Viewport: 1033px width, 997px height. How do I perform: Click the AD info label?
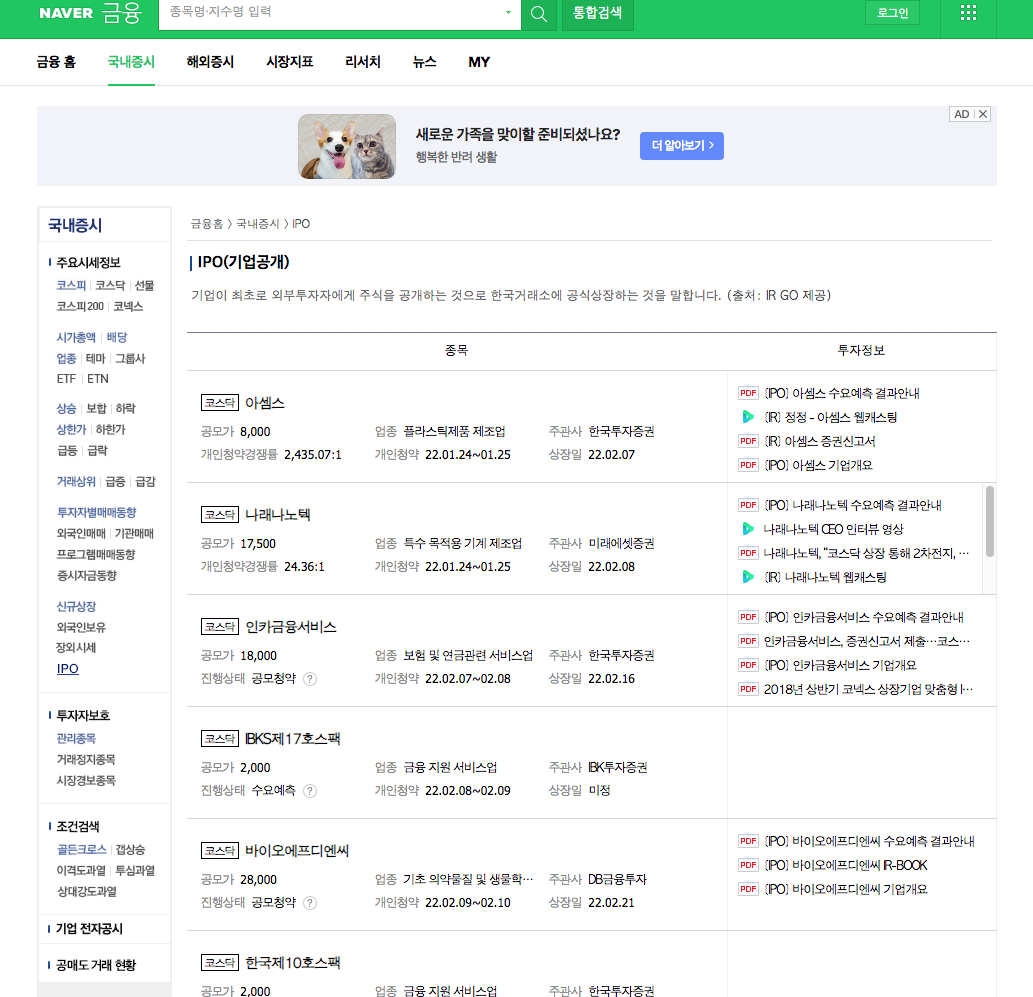pos(961,114)
